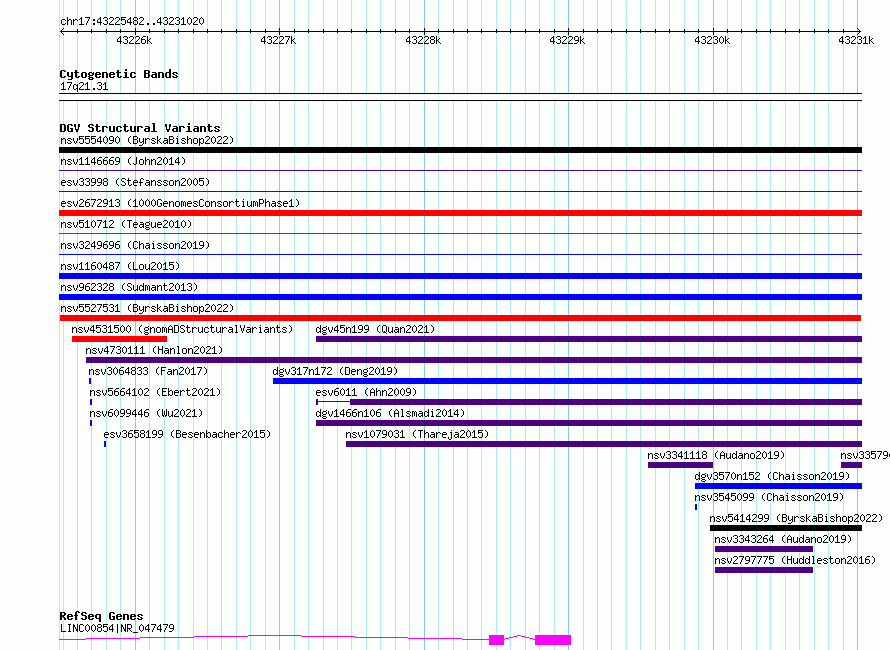This screenshot has width=890, height=650.
Task: Click nsv962328 (Sudmant2013) variant label
Action: pyautogui.click(x=129, y=287)
